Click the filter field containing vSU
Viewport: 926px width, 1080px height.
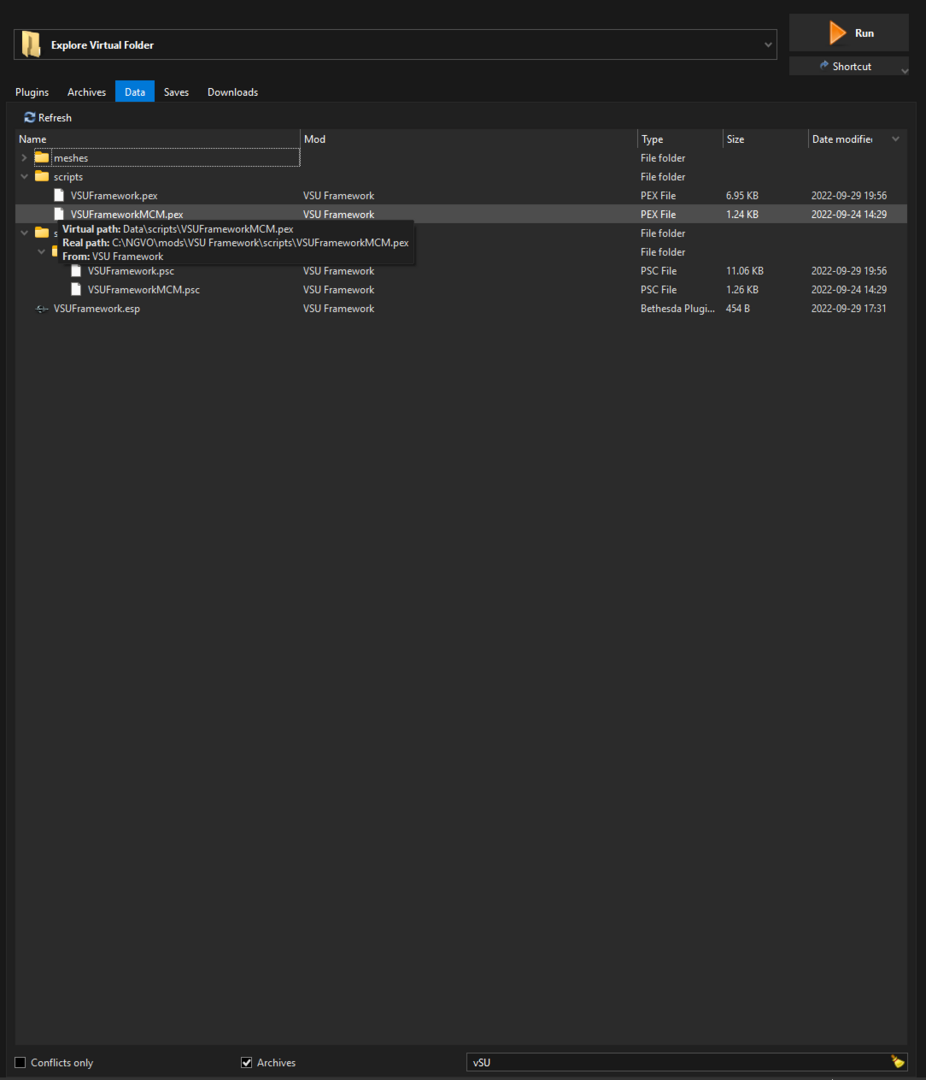pyautogui.click(x=678, y=1063)
